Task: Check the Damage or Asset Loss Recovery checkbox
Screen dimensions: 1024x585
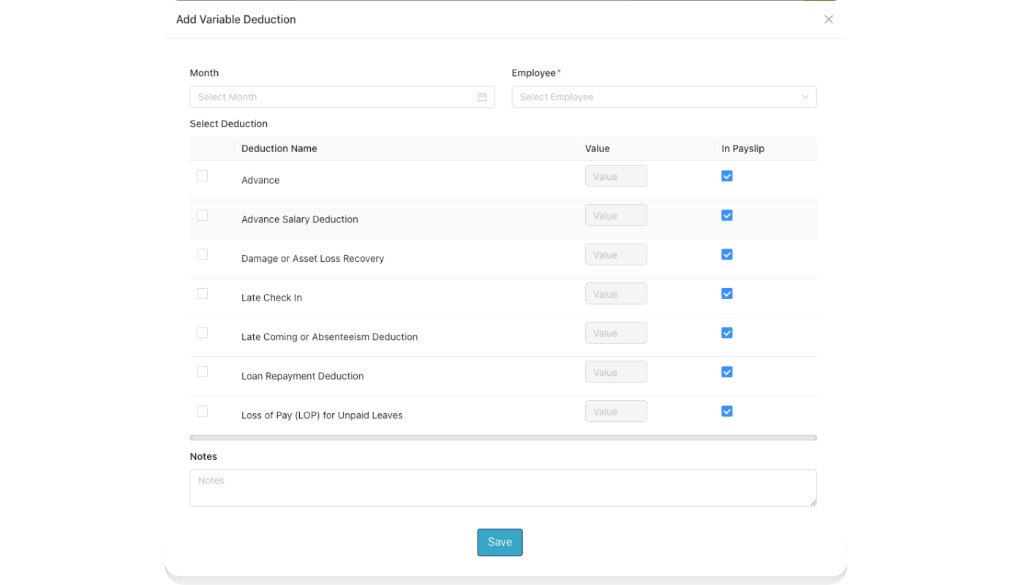Action: click(202, 254)
